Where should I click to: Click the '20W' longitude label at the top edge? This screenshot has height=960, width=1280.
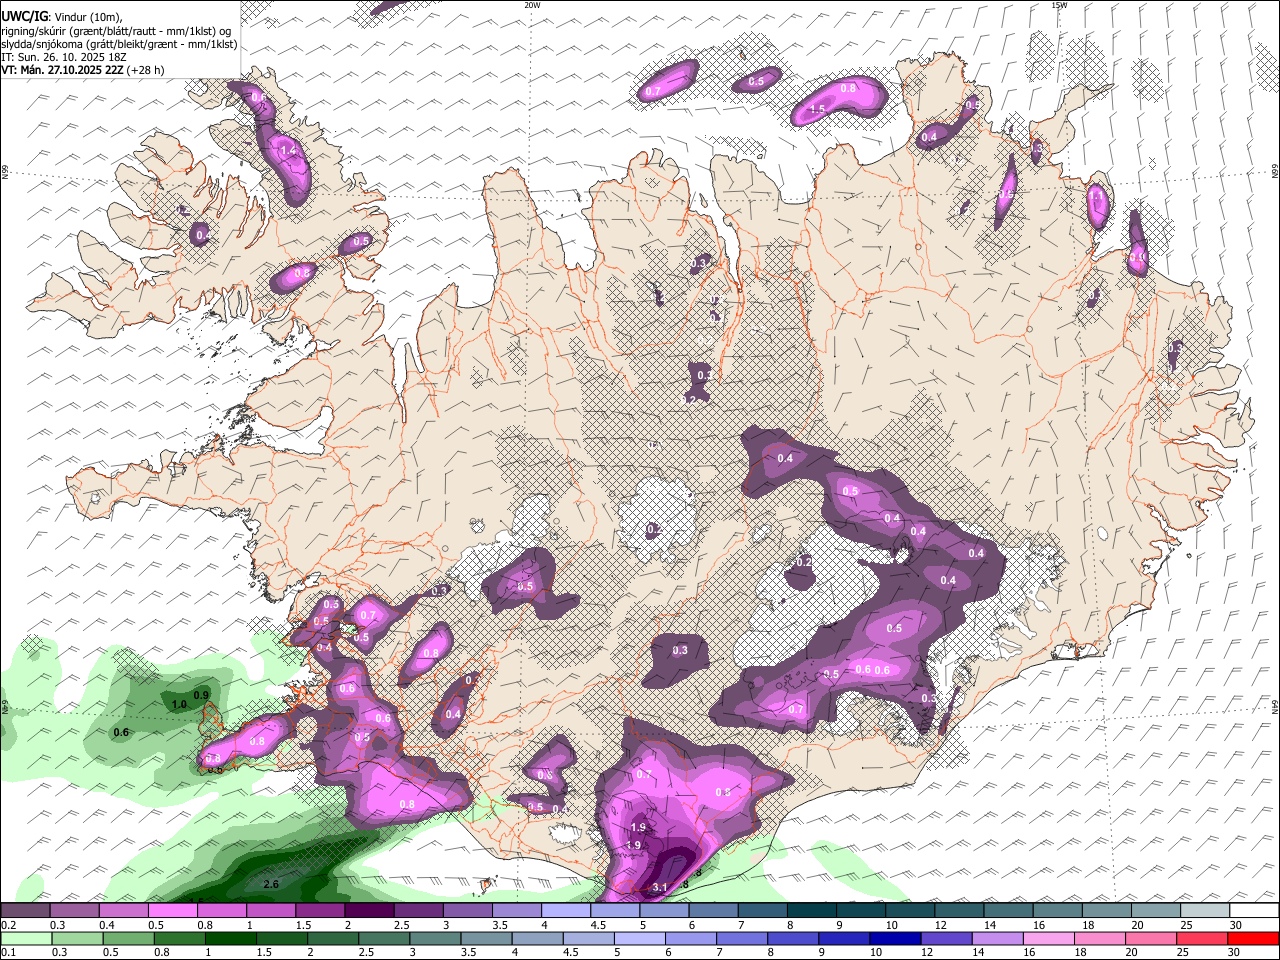tap(532, 5)
